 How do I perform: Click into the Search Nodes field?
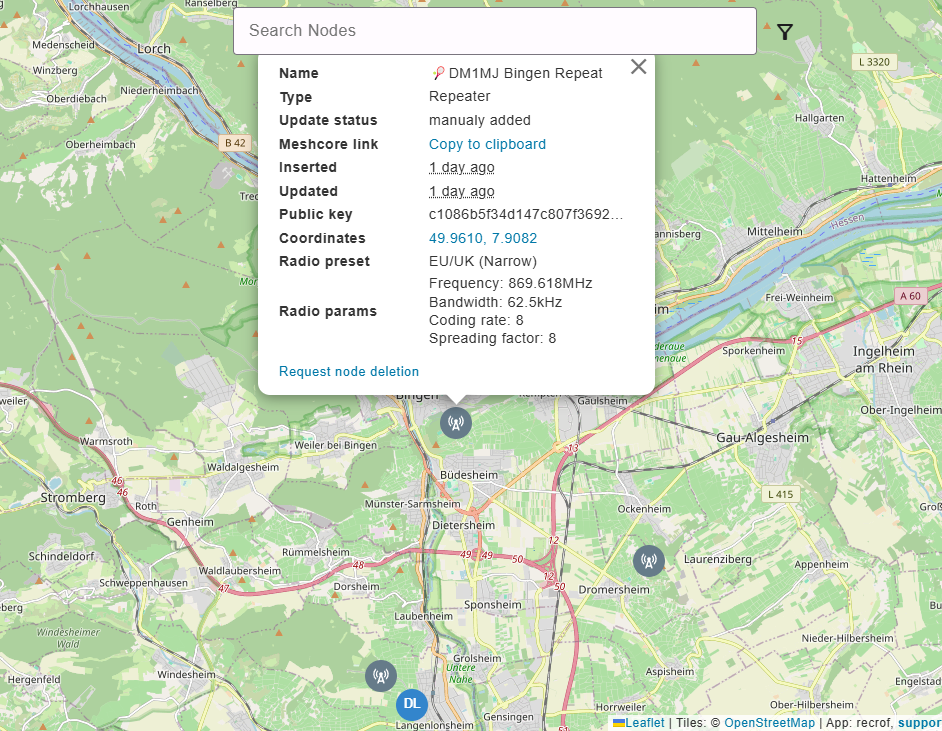494,31
